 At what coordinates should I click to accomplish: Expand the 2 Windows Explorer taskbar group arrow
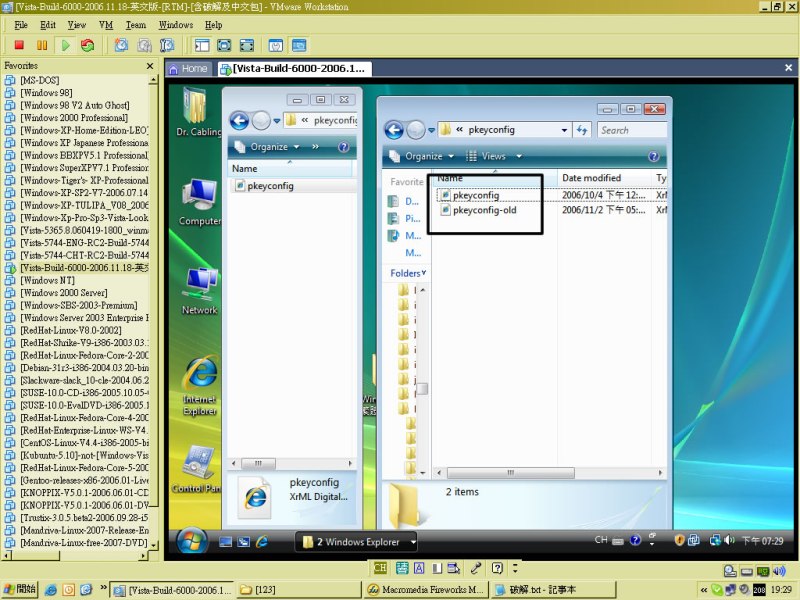pos(413,542)
